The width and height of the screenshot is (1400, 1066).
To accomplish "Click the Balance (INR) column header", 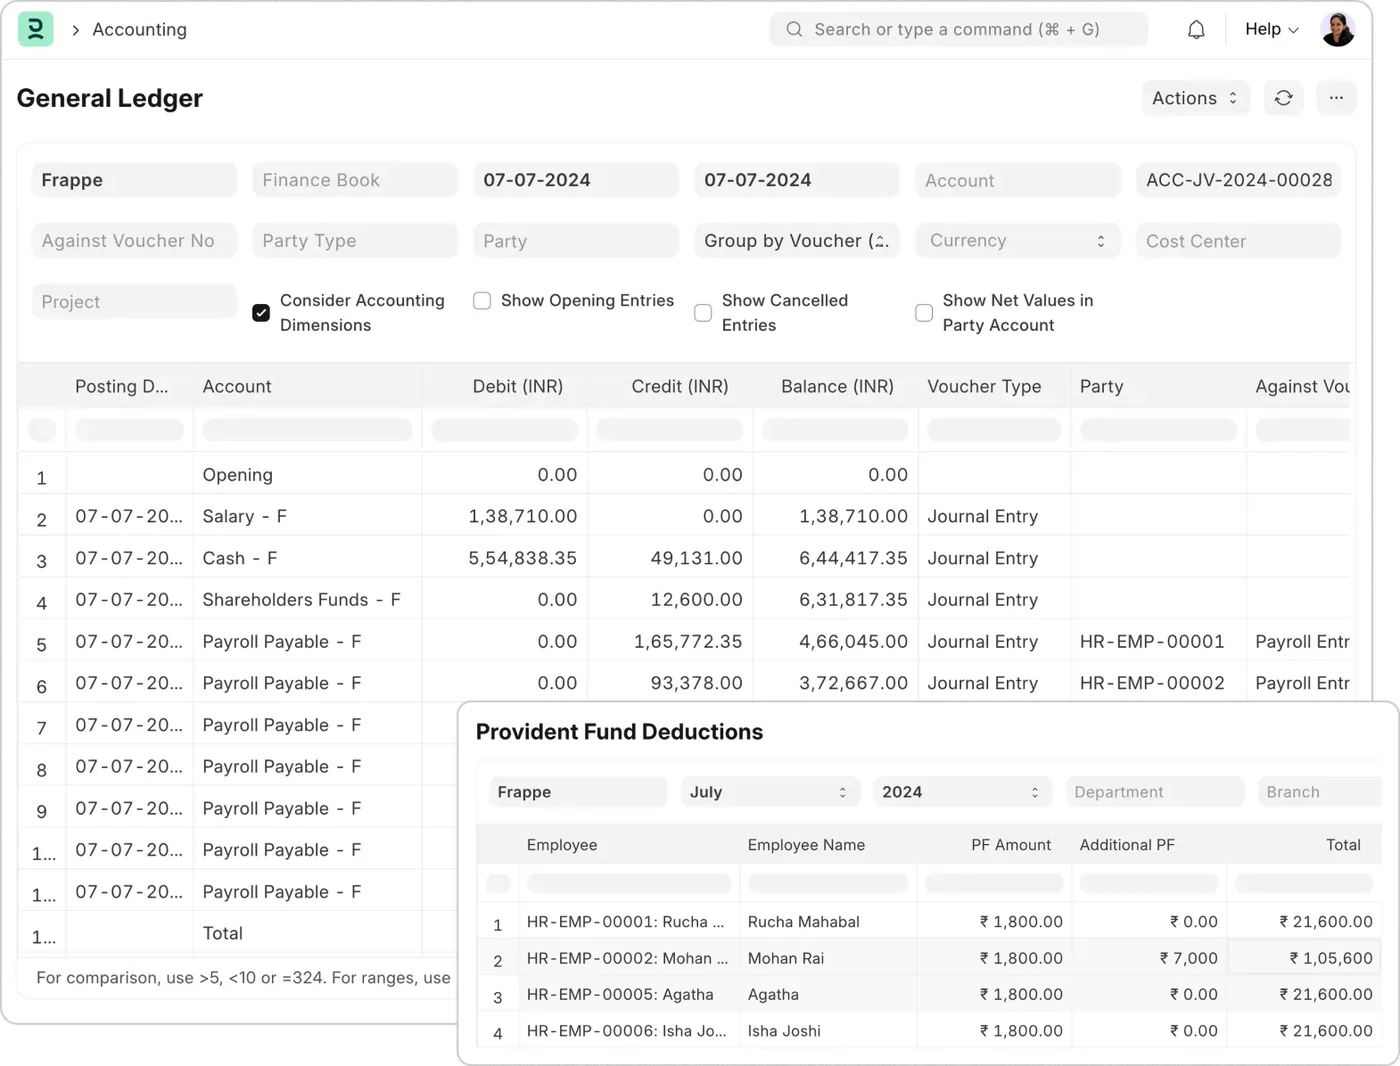I will coord(836,386).
